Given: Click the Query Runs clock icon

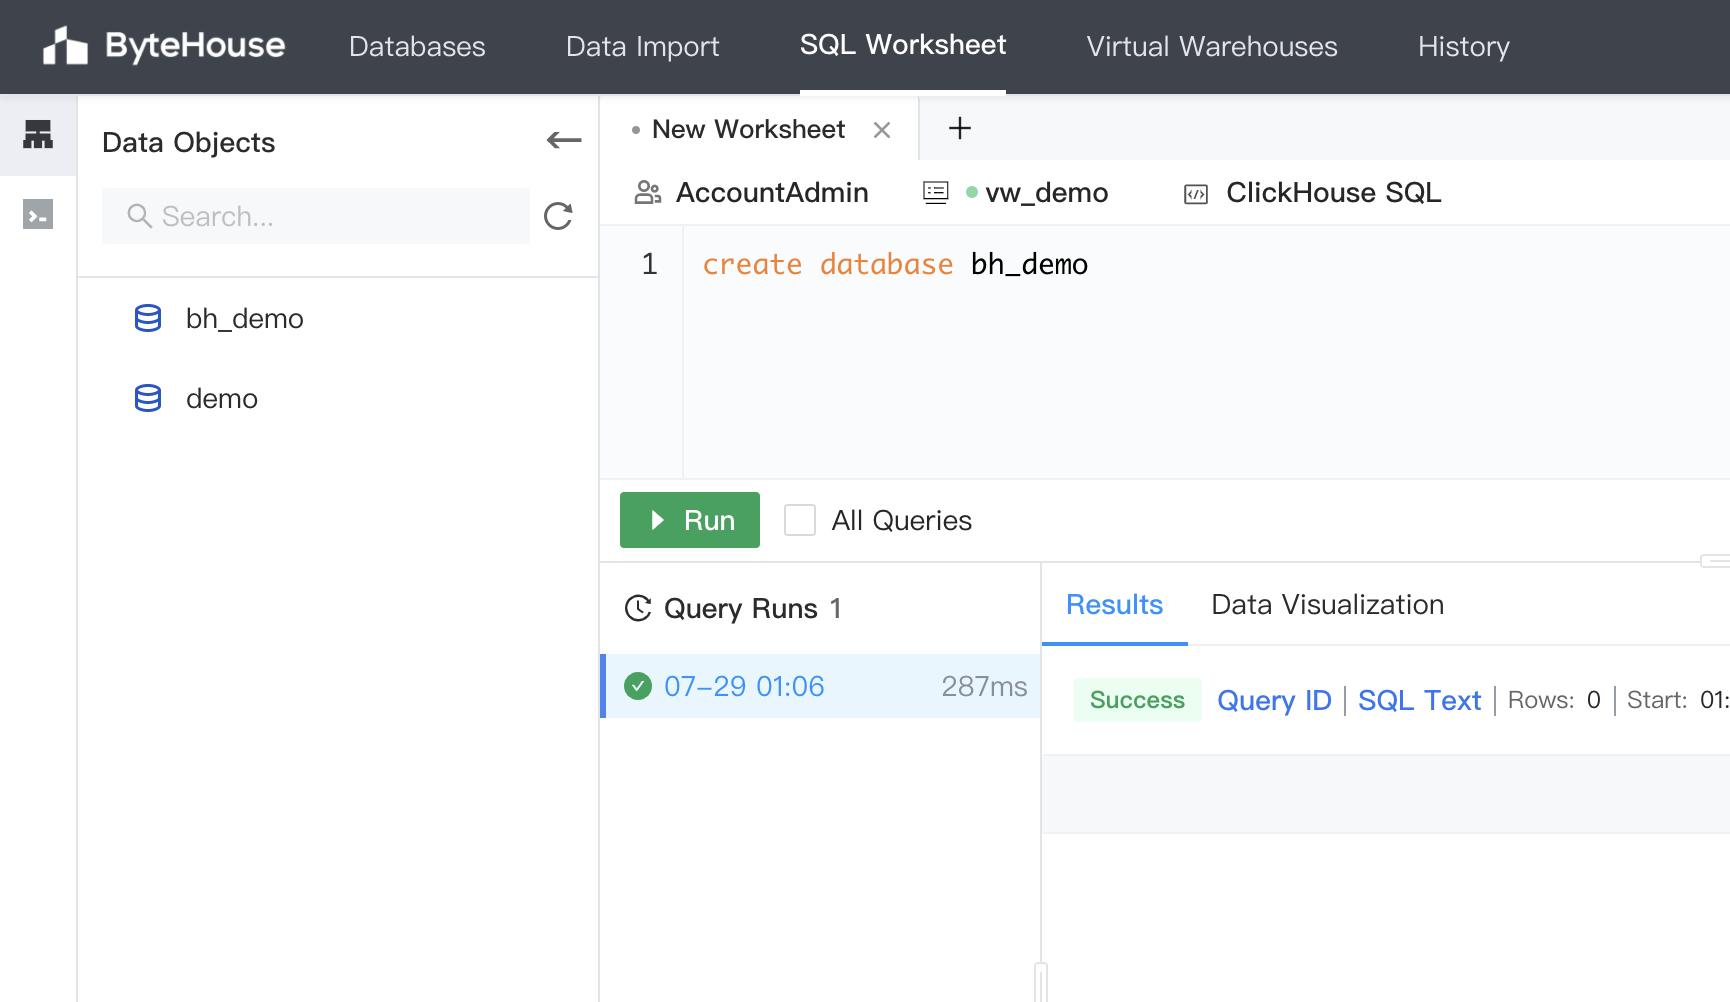Looking at the screenshot, I should click(x=638, y=608).
